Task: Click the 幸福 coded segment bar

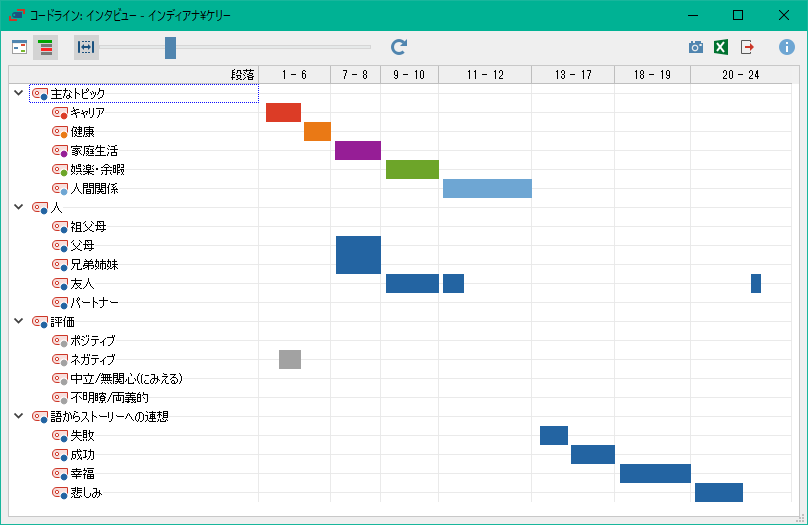Action: tap(655, 473)
